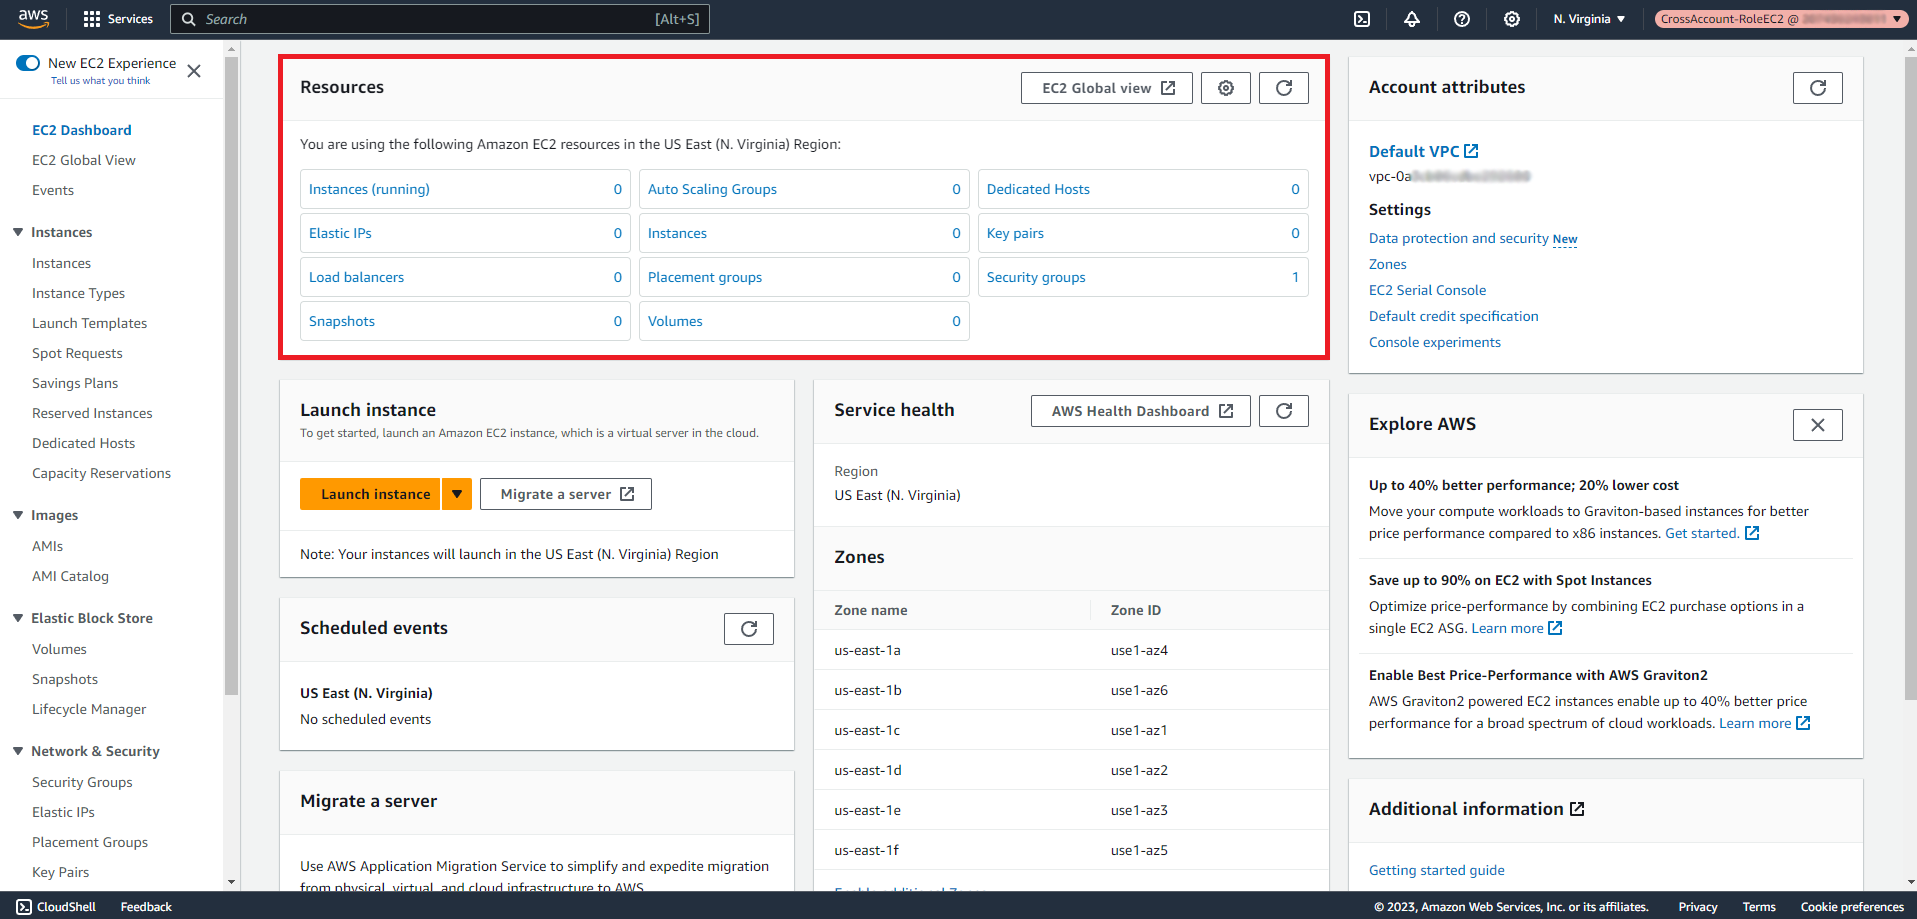Screen dimensions: 1917x919
Task: Click the sidebar vertical scrollbar
Action: click(231, 375)
